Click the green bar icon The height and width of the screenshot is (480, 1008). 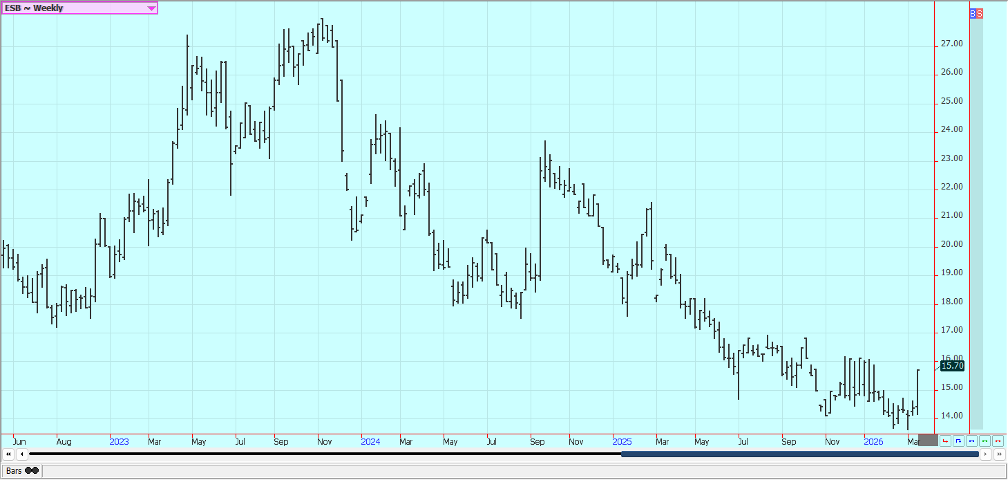coord(984,440)
